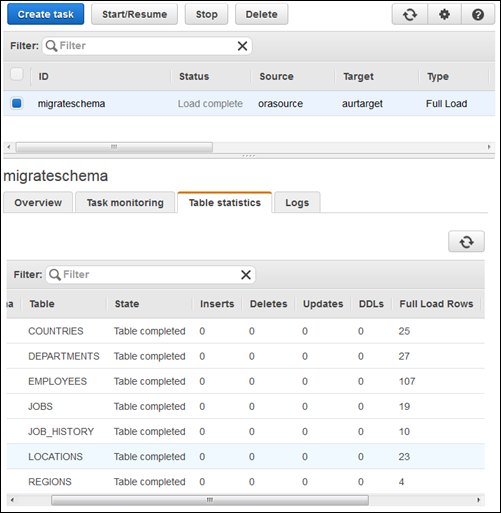Sort tasks by ID column header
The width and height of the screenshot is (501, 513).
click(43, 76)
